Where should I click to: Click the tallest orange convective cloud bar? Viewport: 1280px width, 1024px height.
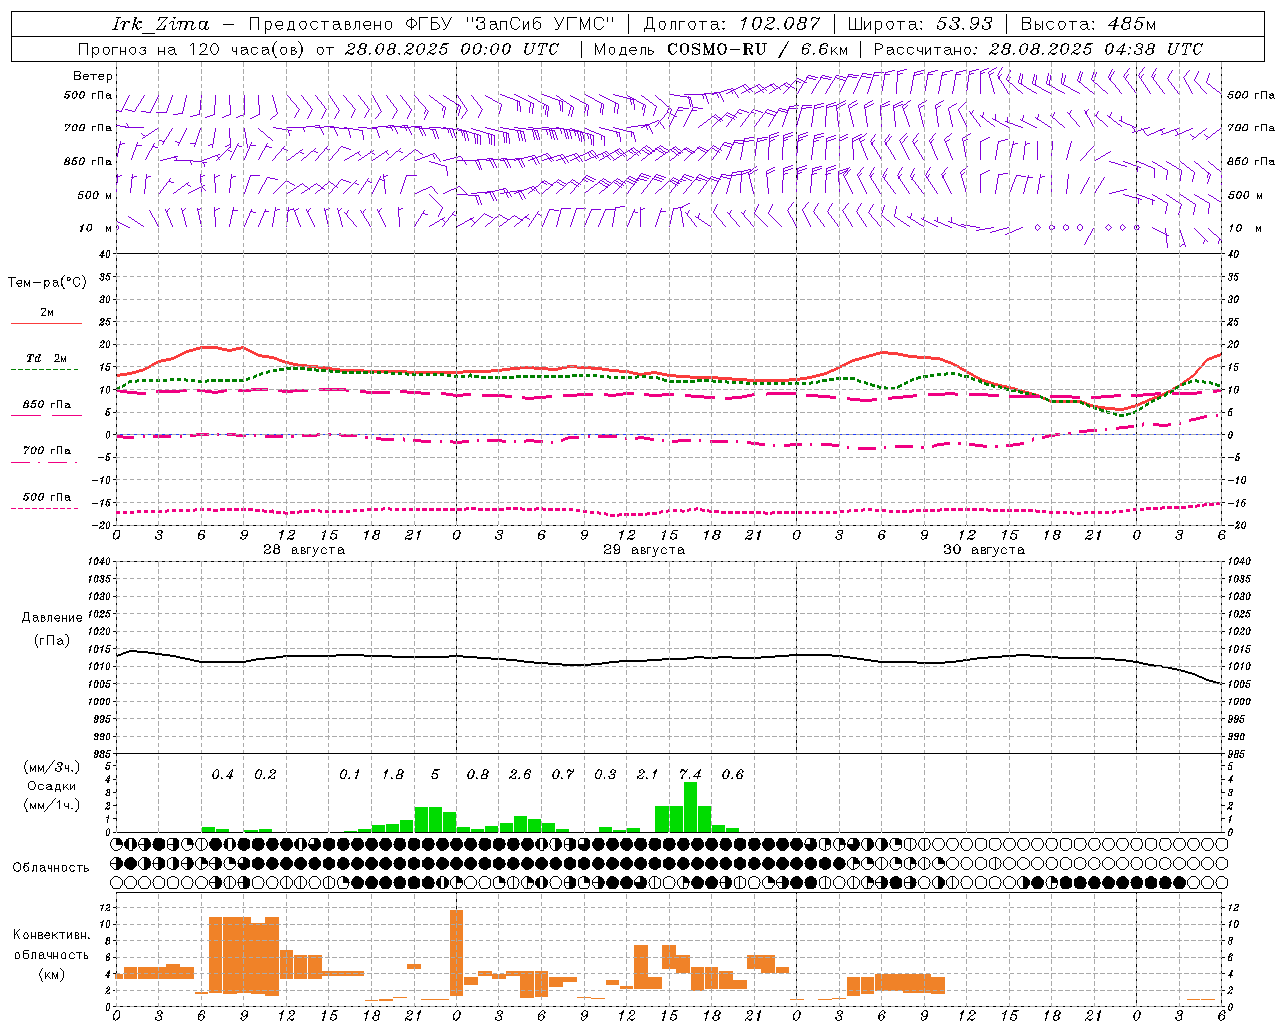[x=457, y=951]
